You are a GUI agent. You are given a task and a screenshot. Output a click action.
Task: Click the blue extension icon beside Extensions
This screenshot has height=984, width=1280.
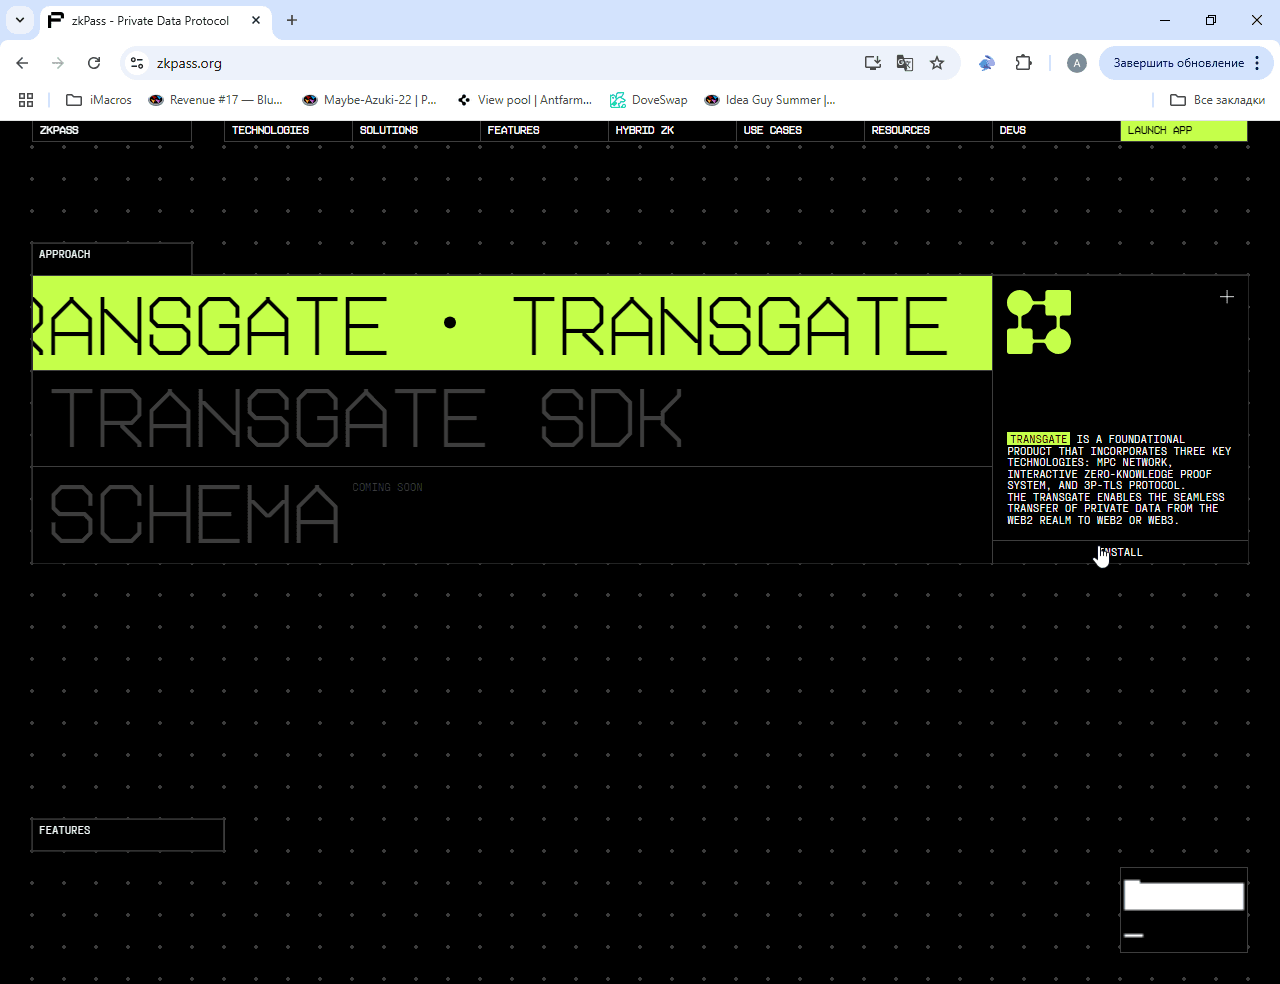987,63
